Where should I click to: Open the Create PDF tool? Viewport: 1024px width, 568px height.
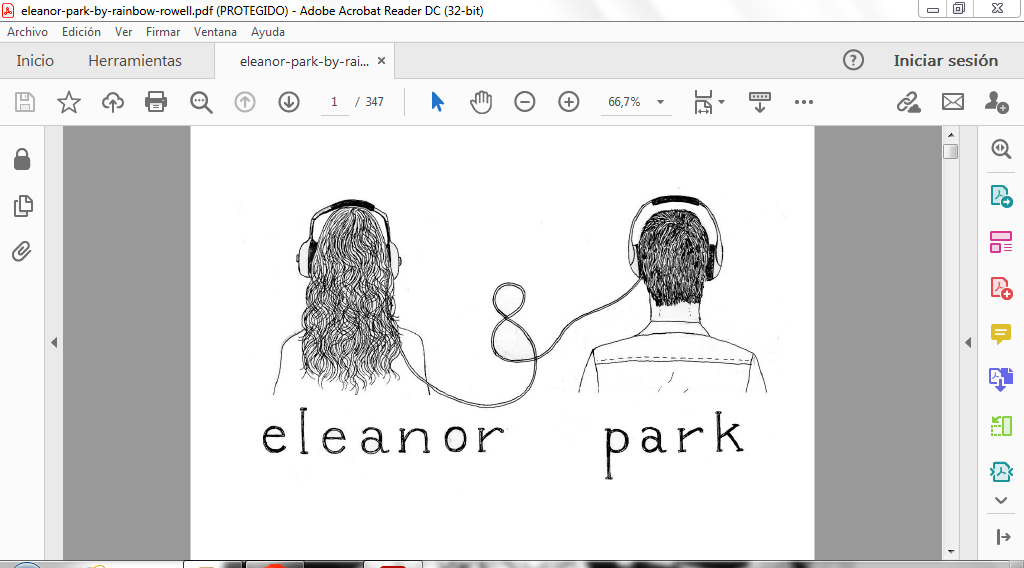(1001, 288)
